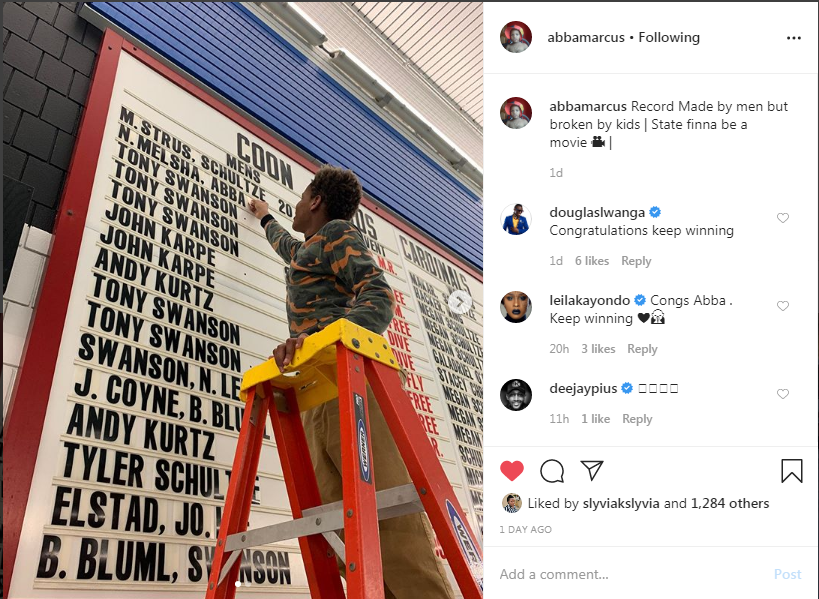Share post via paper plane icon
819x599 pixels.
(x=592, y=470)
